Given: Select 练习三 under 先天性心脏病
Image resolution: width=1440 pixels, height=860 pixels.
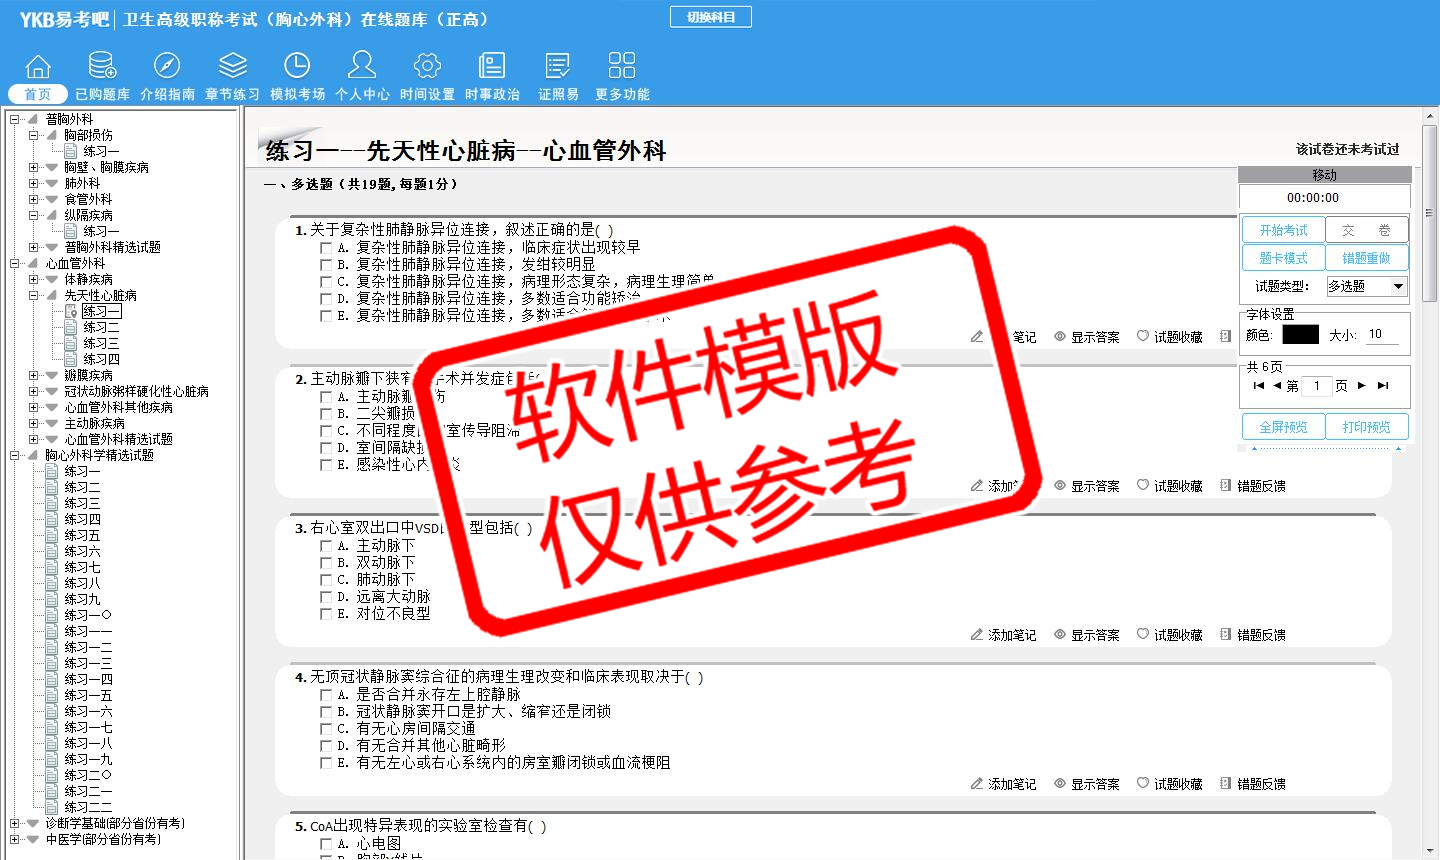Looking at the screenshot, I should click(101, 343).
